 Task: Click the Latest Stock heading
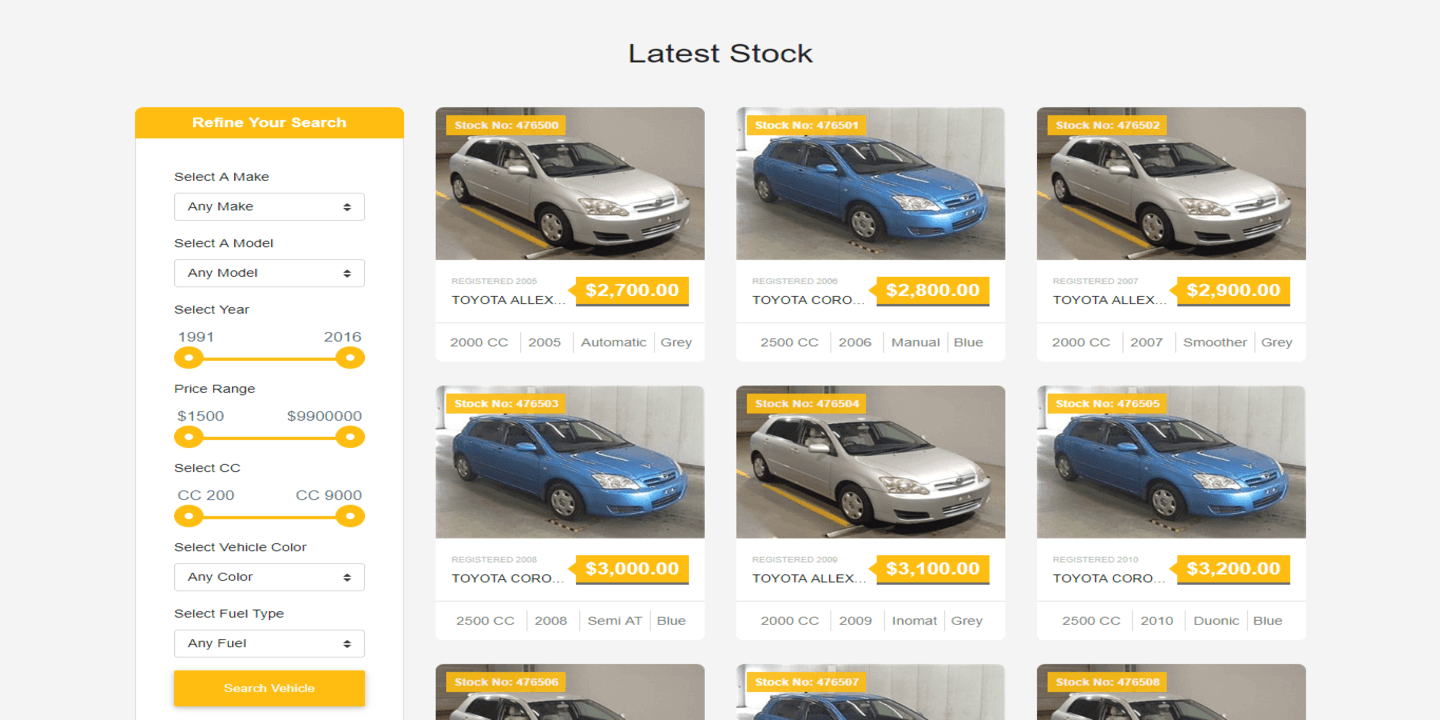click(x=720, y=53)
